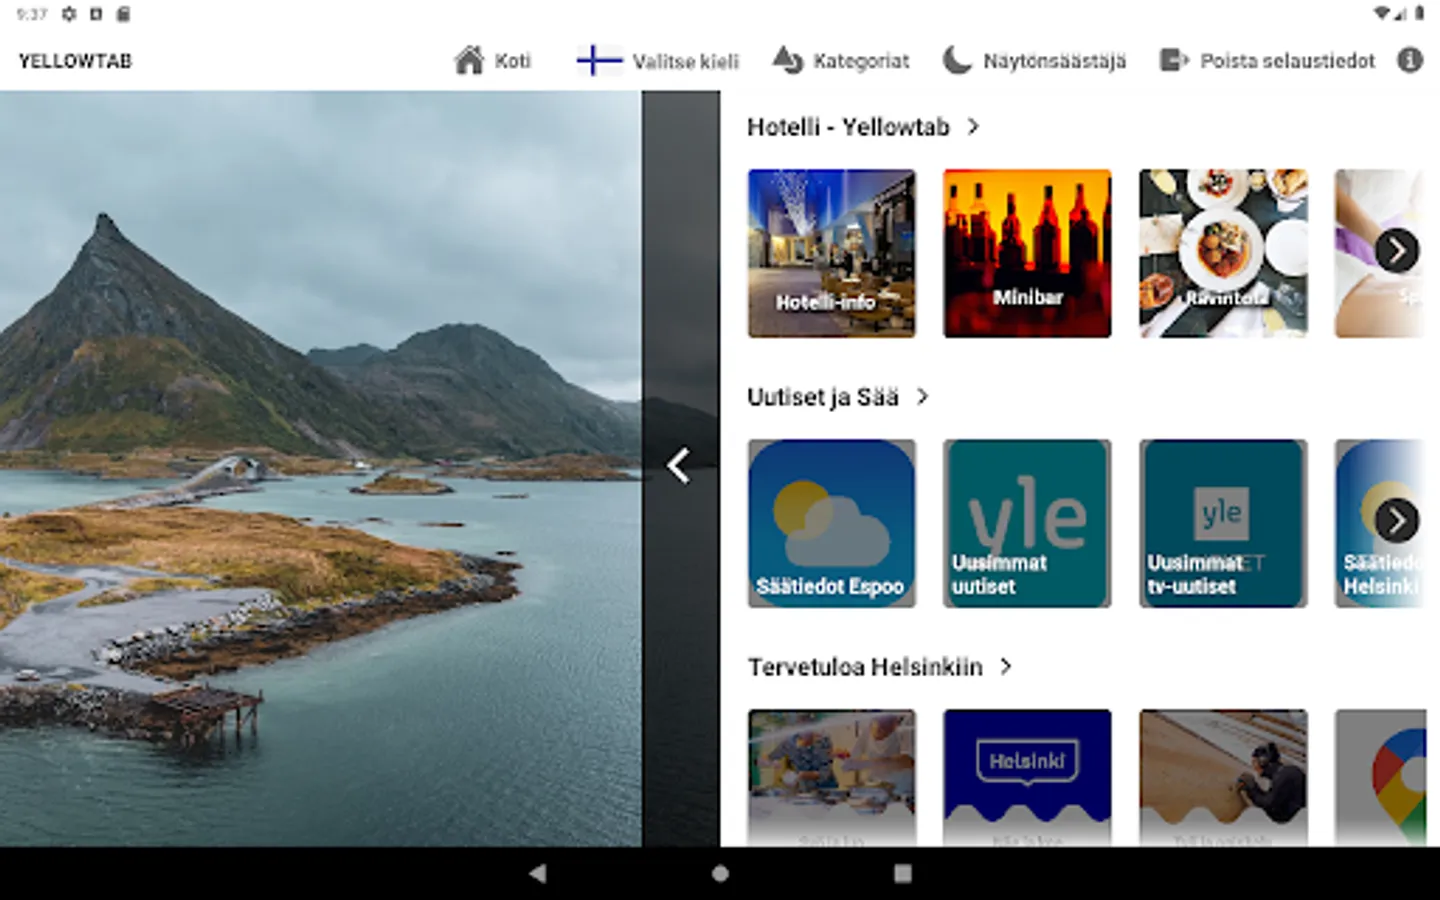Open the food market photo tile
This screenshot has width=1440, height=900.
tap(831, 778)
